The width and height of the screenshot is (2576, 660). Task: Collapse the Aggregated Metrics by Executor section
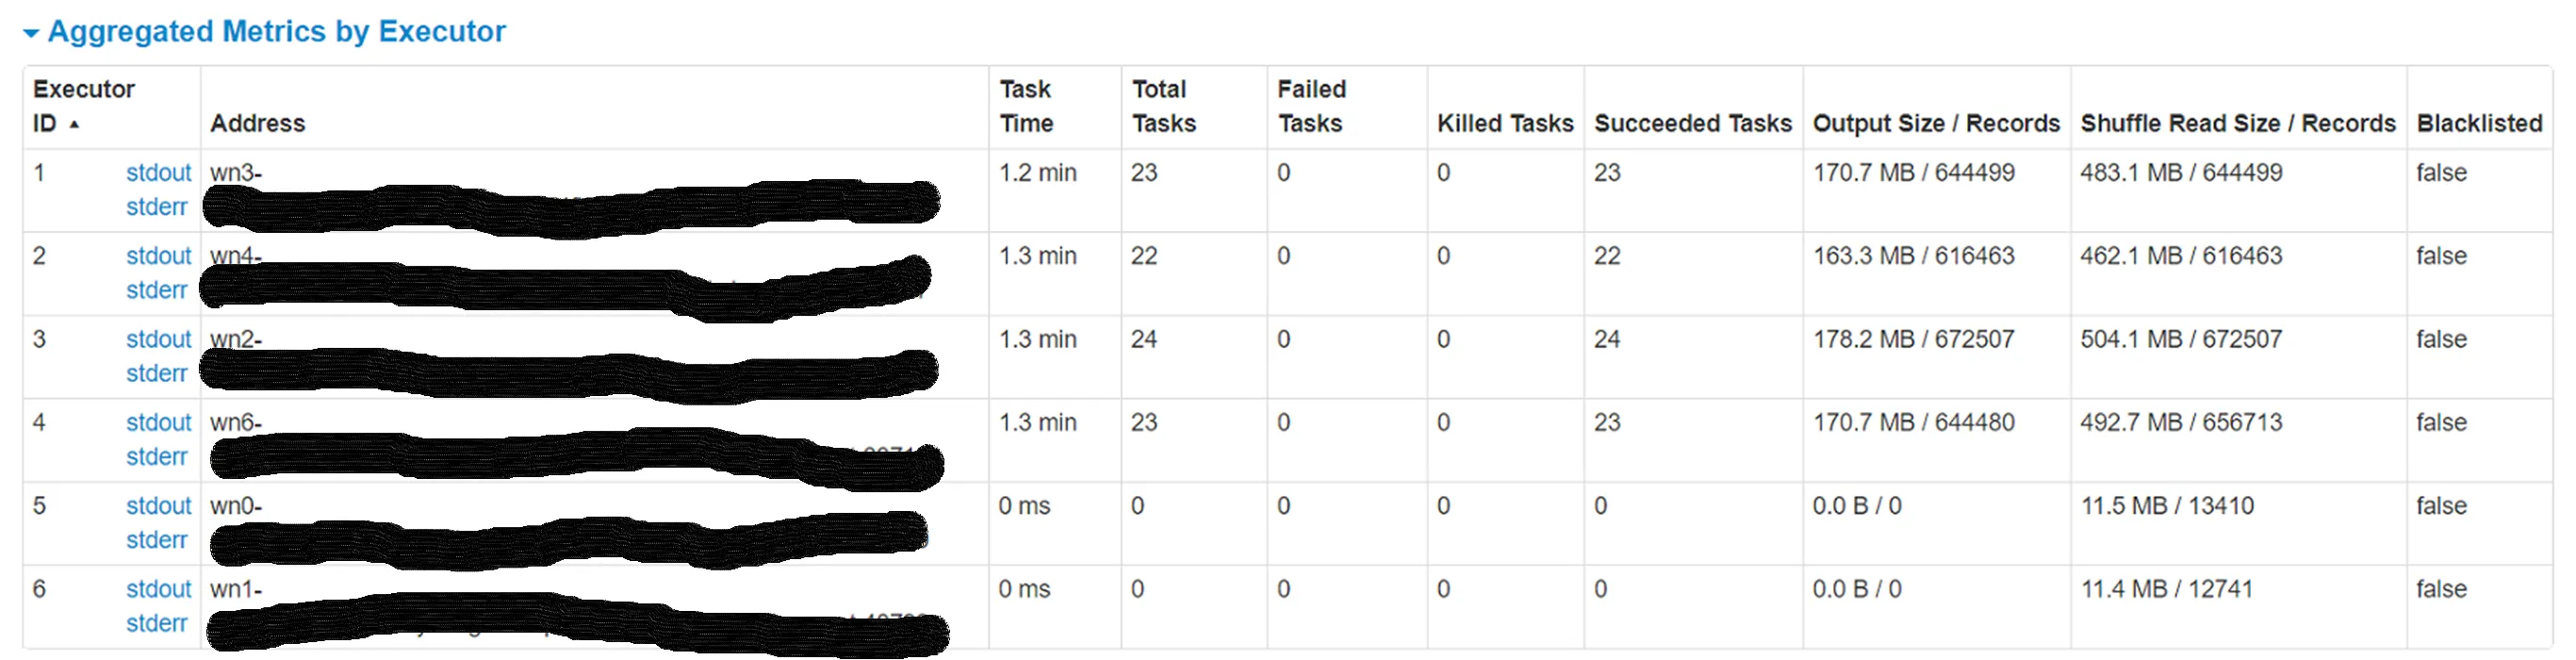point(31,34)
